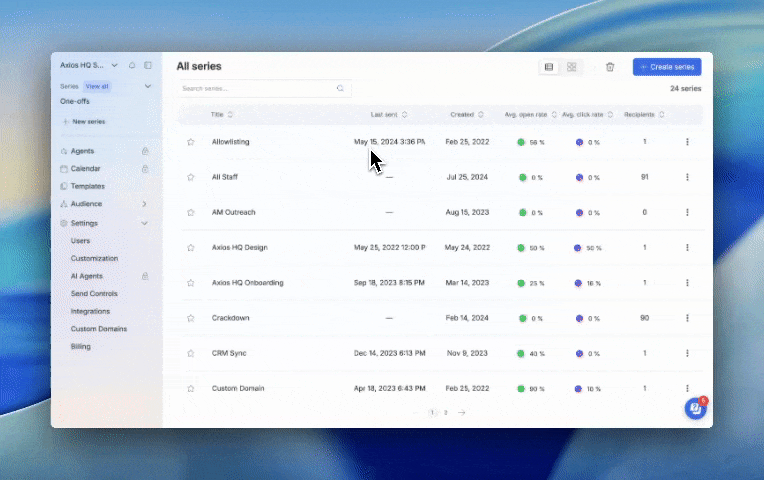Switch to grid view layout

point(572,67)
